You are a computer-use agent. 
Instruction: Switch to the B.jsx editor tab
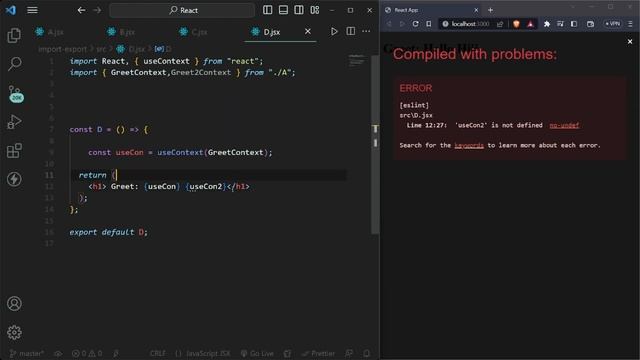(x=121, y=32)
